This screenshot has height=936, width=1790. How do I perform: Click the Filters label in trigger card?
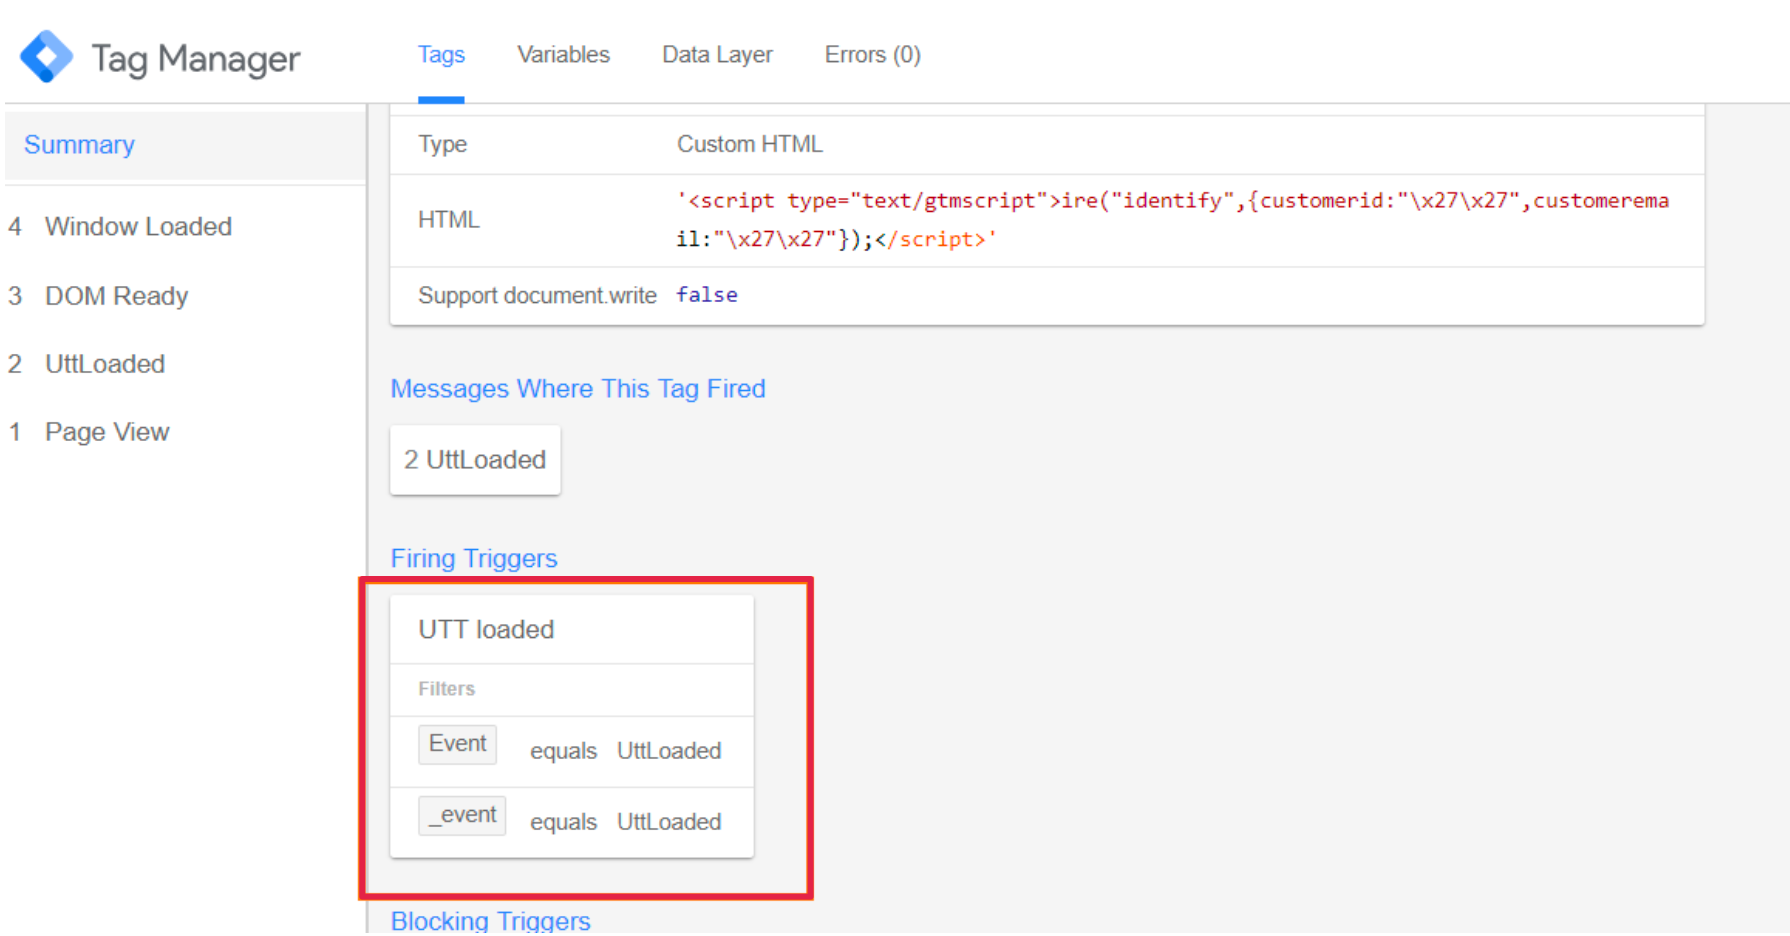pyautogui.click(x=446, y=689)
